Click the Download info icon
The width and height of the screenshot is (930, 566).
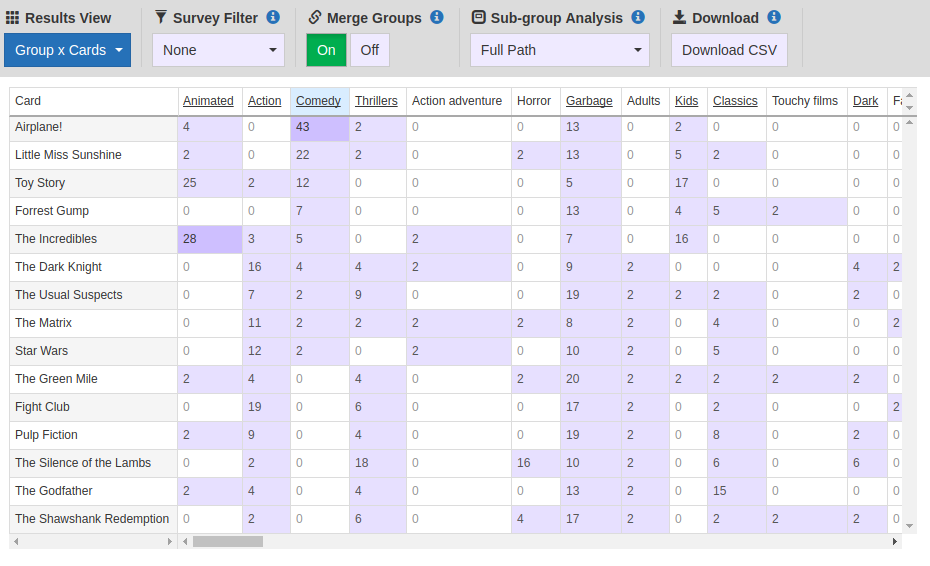pos(773,17)
